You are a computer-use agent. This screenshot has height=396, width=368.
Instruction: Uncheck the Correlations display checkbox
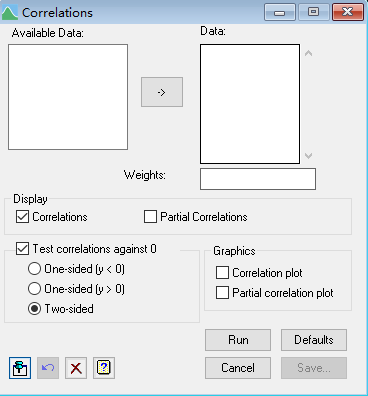(x=22, y=217)
